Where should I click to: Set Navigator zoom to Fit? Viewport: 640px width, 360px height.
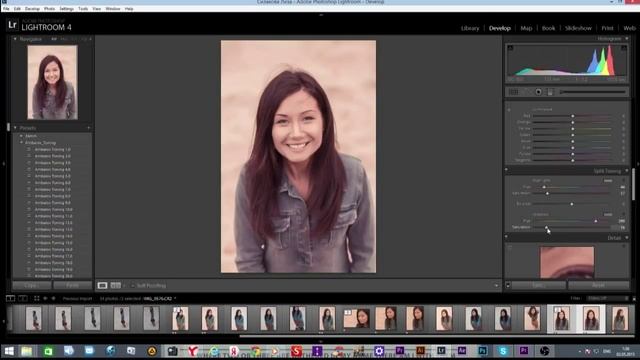(x=54, y=39)
